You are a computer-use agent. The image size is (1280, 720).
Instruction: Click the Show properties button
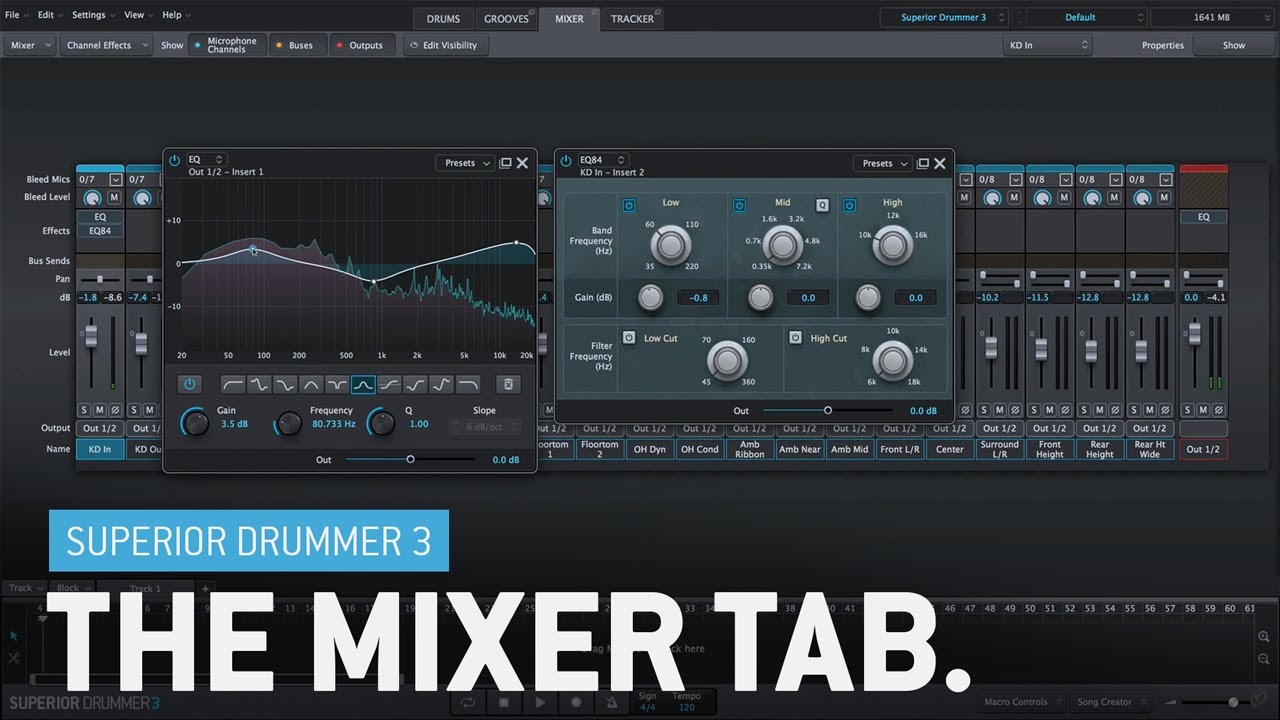click(1234, 45)
